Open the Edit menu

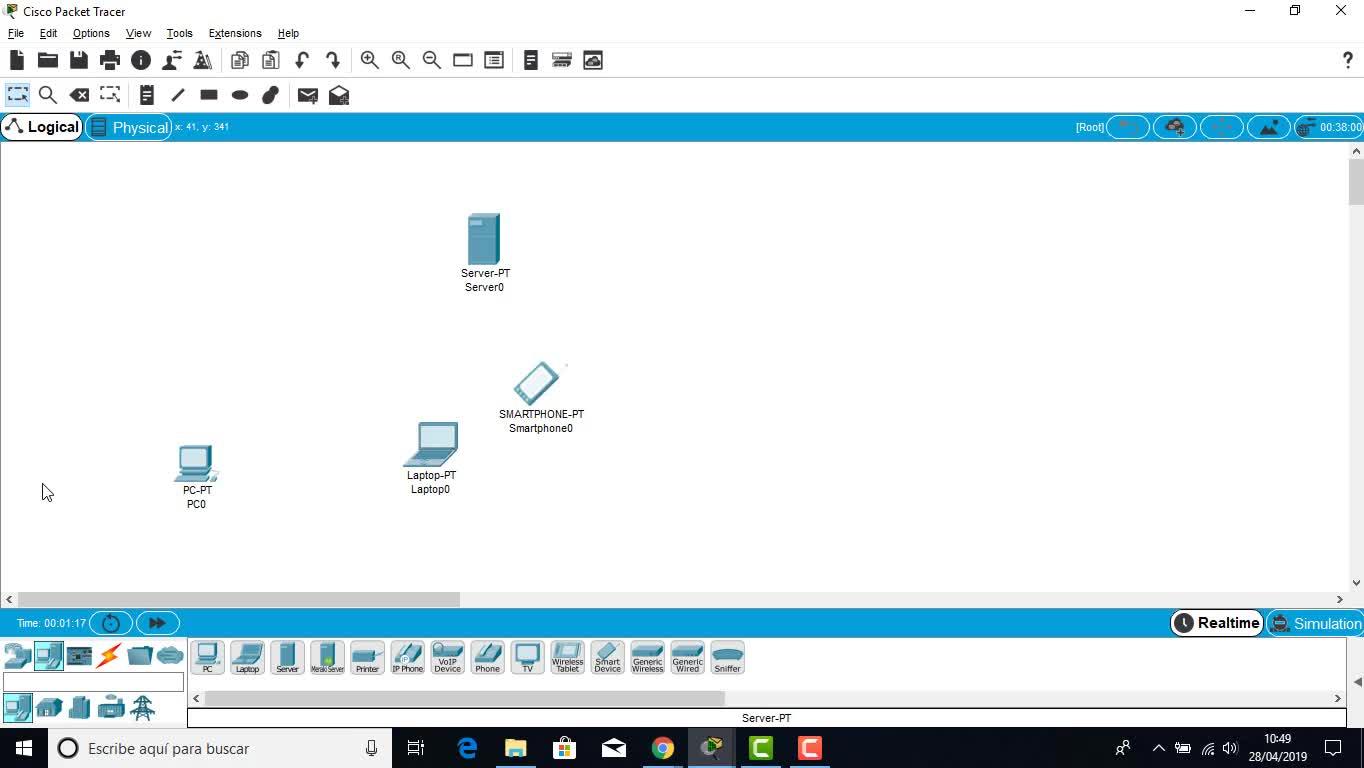(48, 33)
